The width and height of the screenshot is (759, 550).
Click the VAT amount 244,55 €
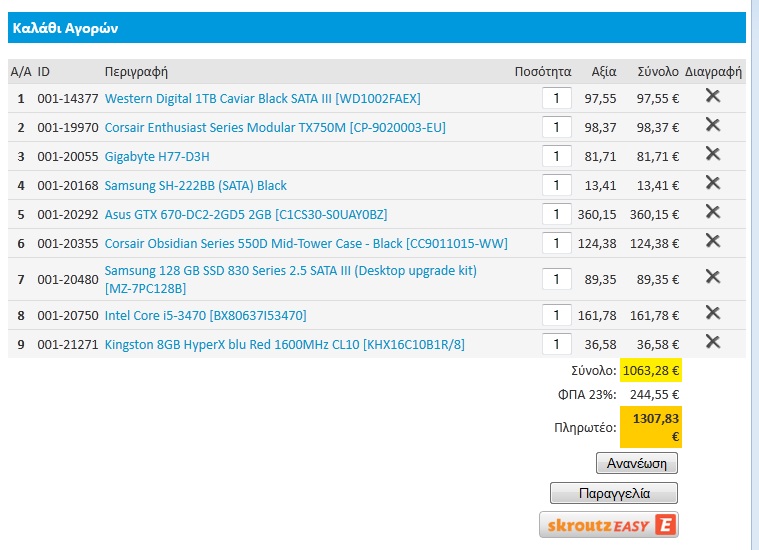[654, 395]
